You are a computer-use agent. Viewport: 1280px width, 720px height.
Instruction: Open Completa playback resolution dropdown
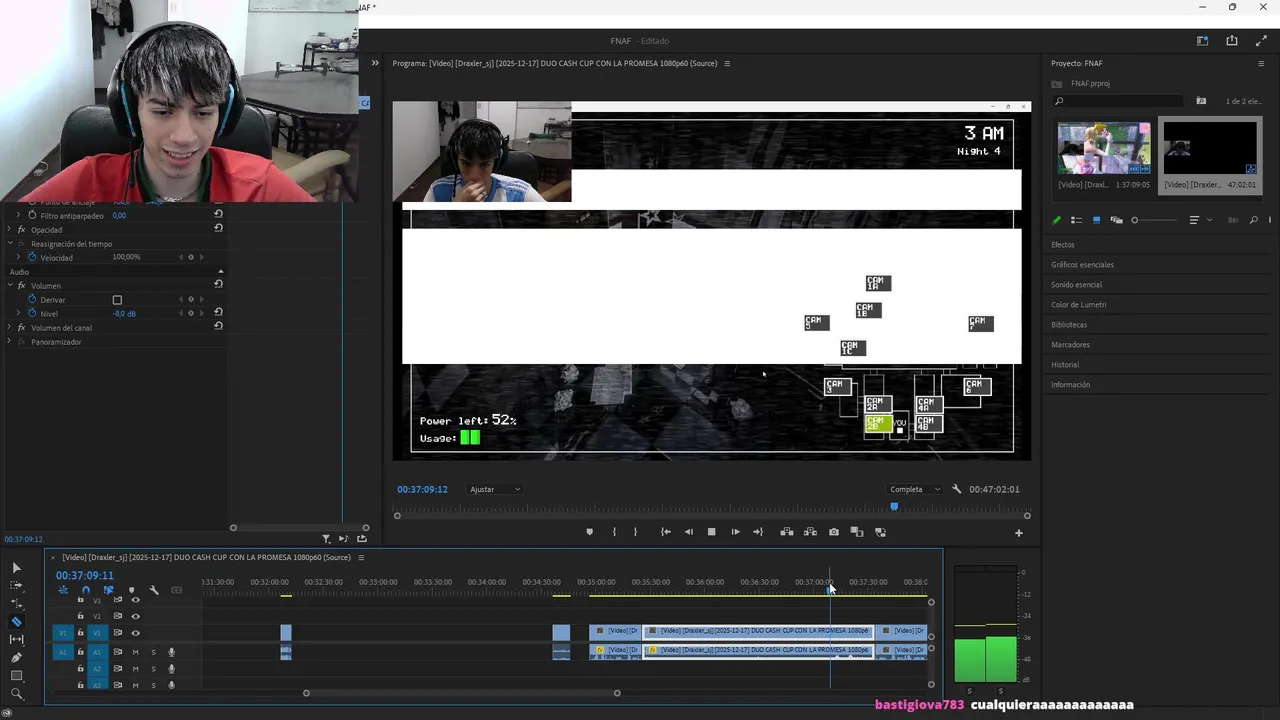[915, 489]
